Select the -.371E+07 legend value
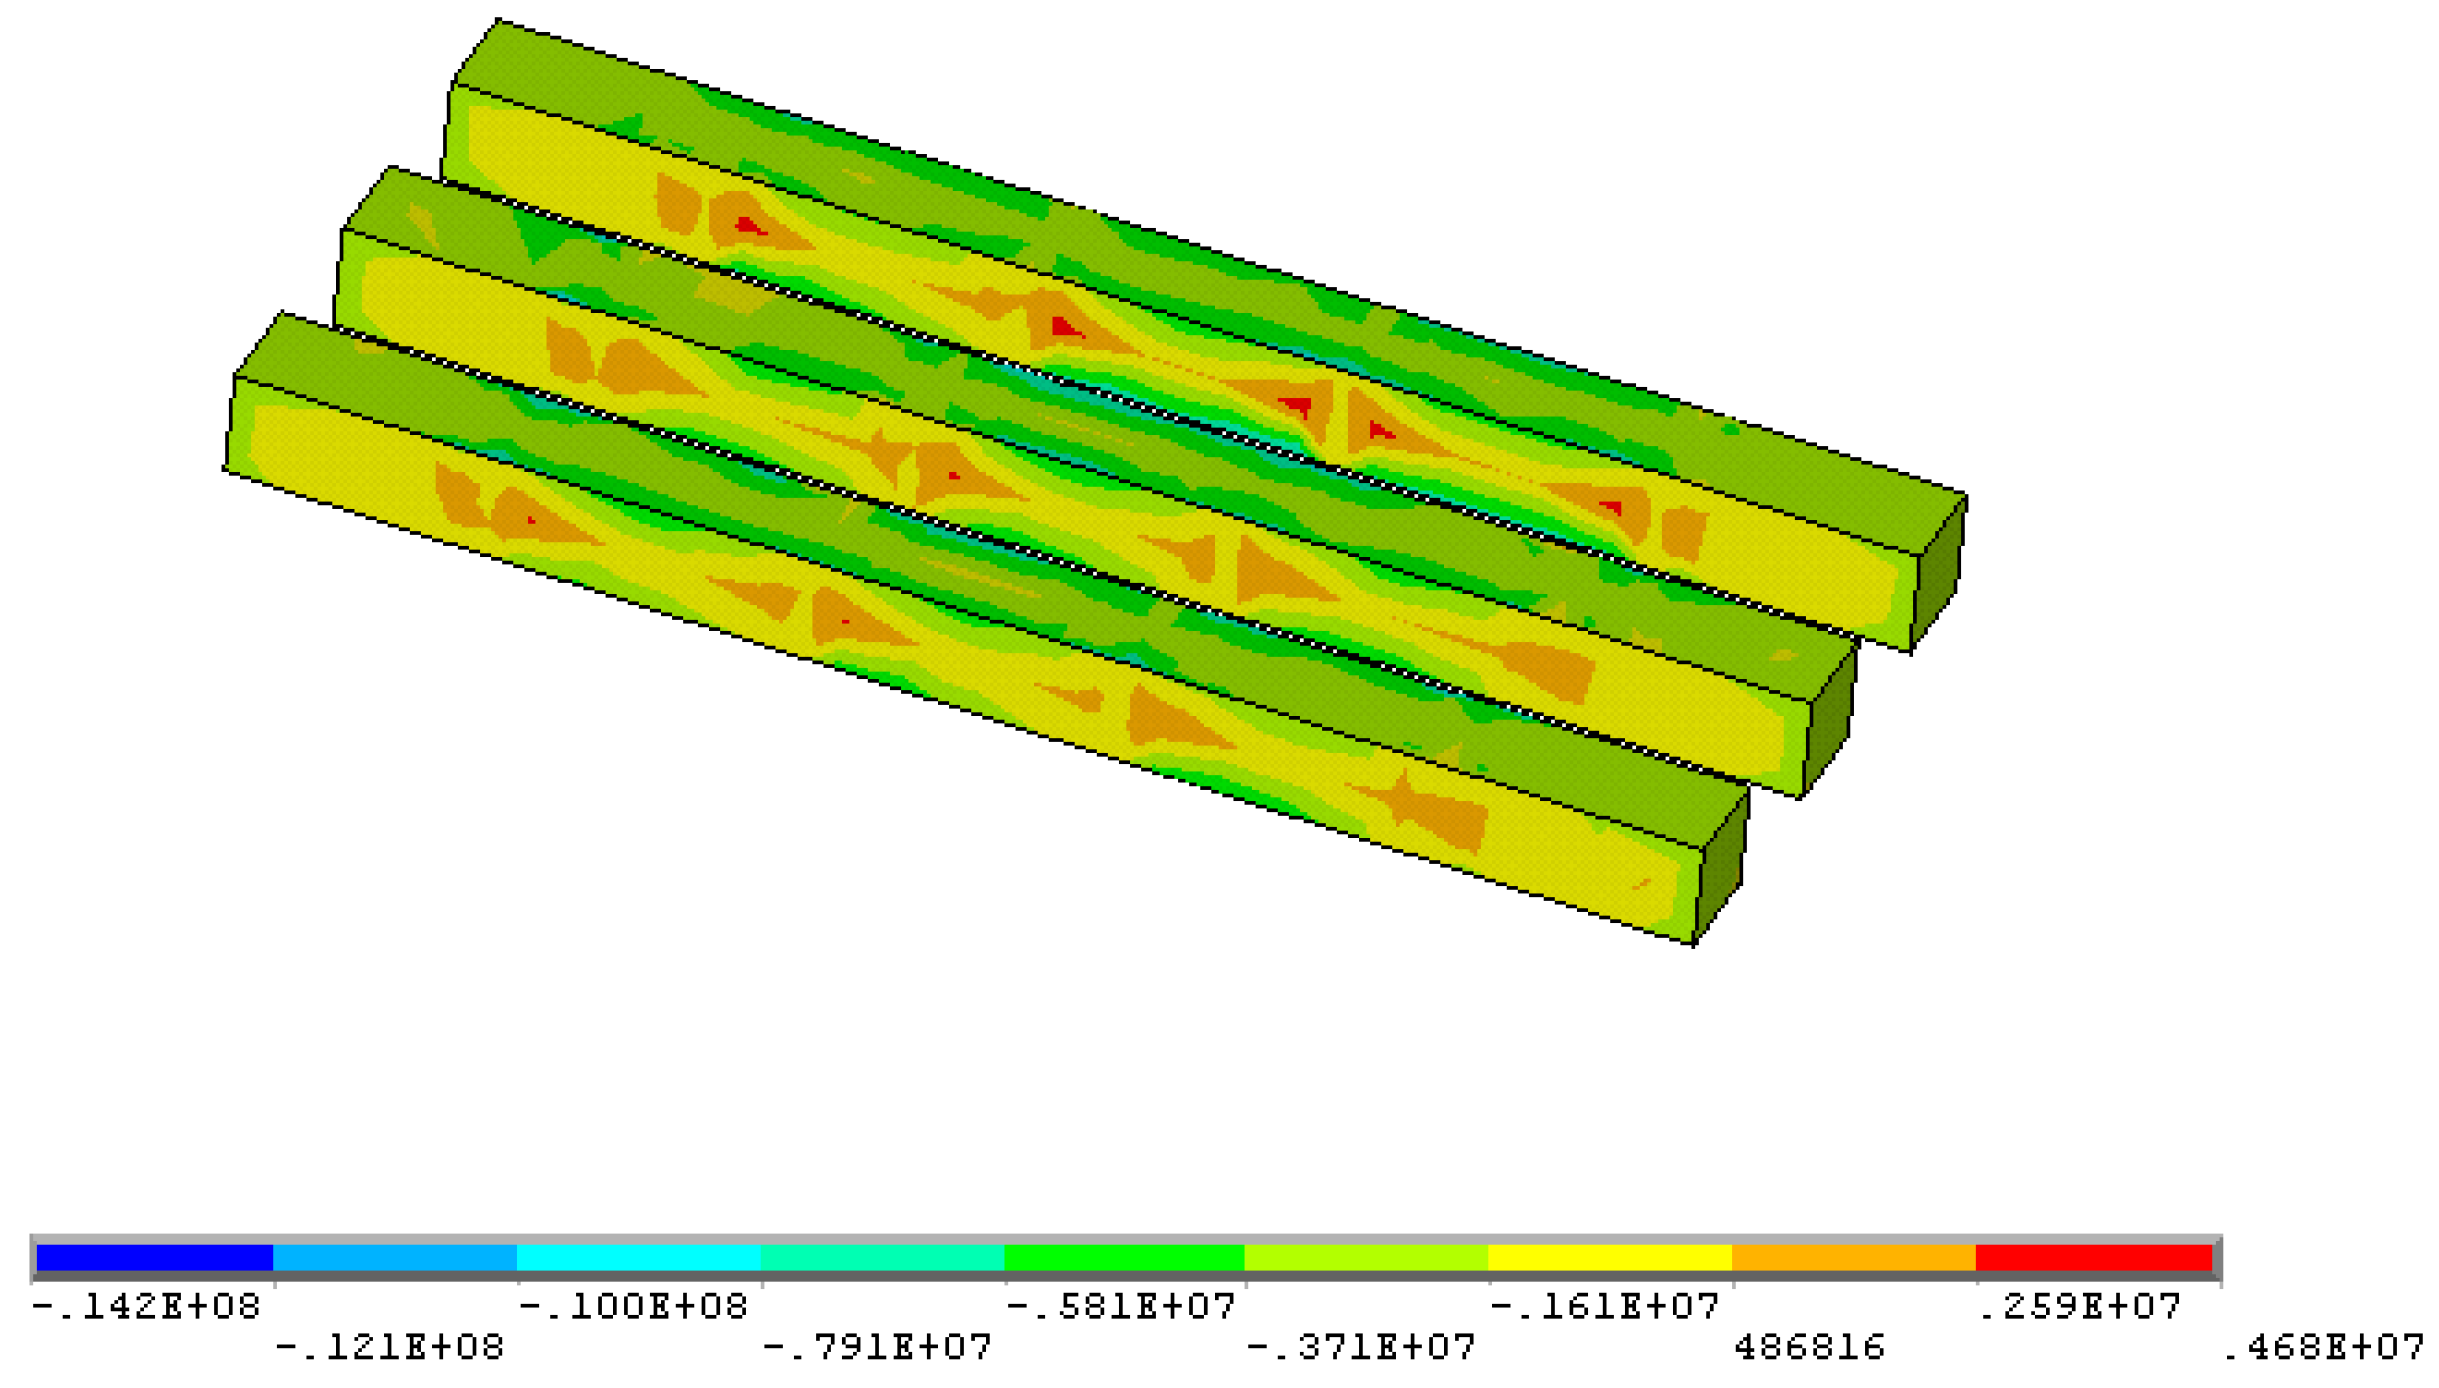Image resolution: width=2439 pixels, height=1388 pixels. [1361, 1347]
